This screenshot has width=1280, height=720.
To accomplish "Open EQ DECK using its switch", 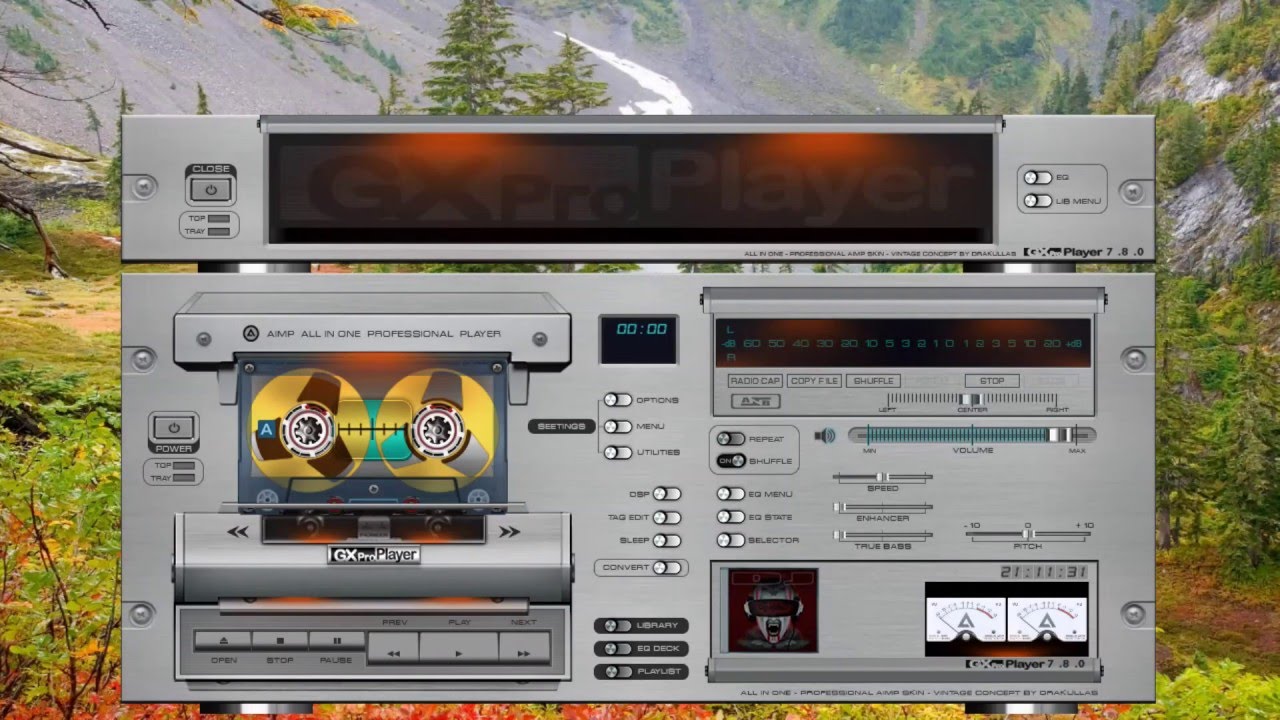I will coord(616,648).
